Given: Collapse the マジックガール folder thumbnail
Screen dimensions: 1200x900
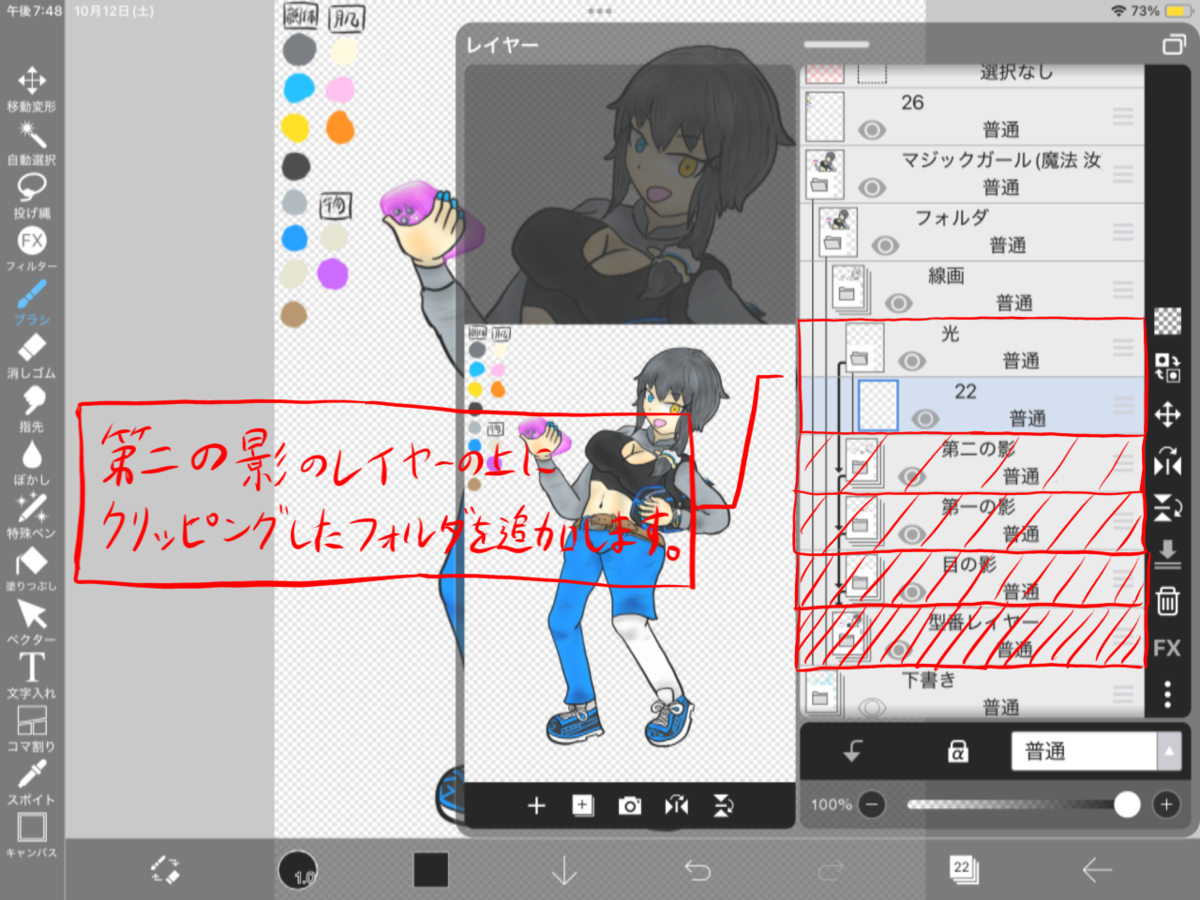Looking at the screenshot, I should click(825, 173).
